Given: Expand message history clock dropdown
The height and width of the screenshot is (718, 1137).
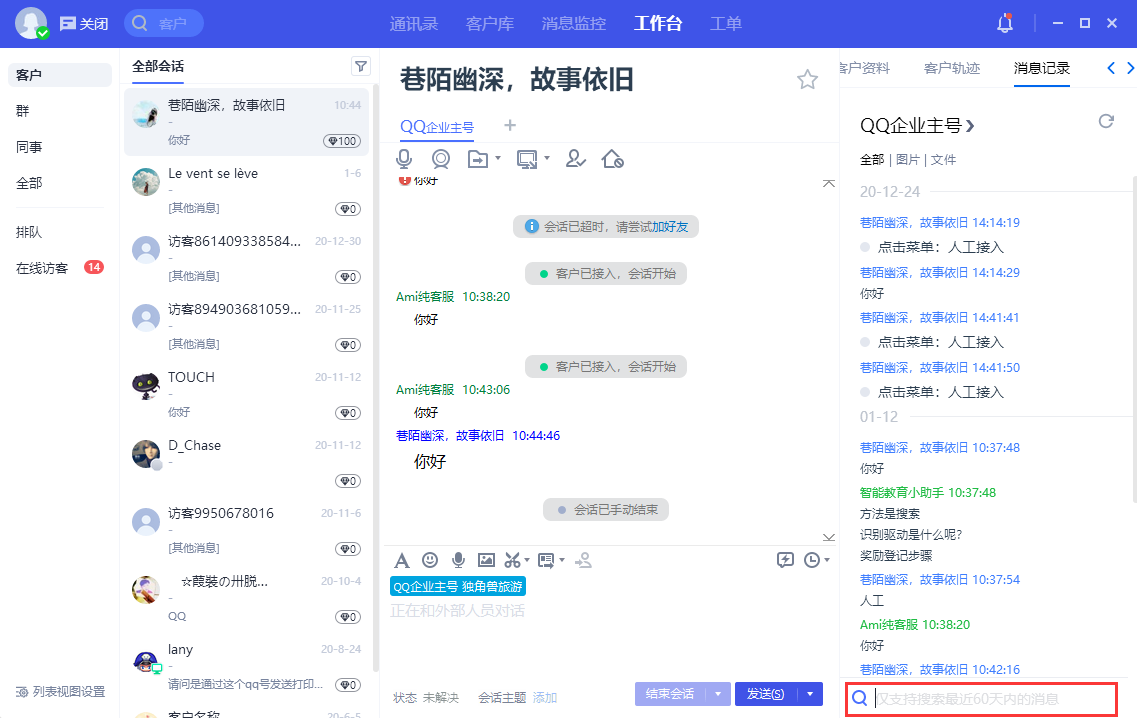Looking at the screenshot, I should pos(827,560).
